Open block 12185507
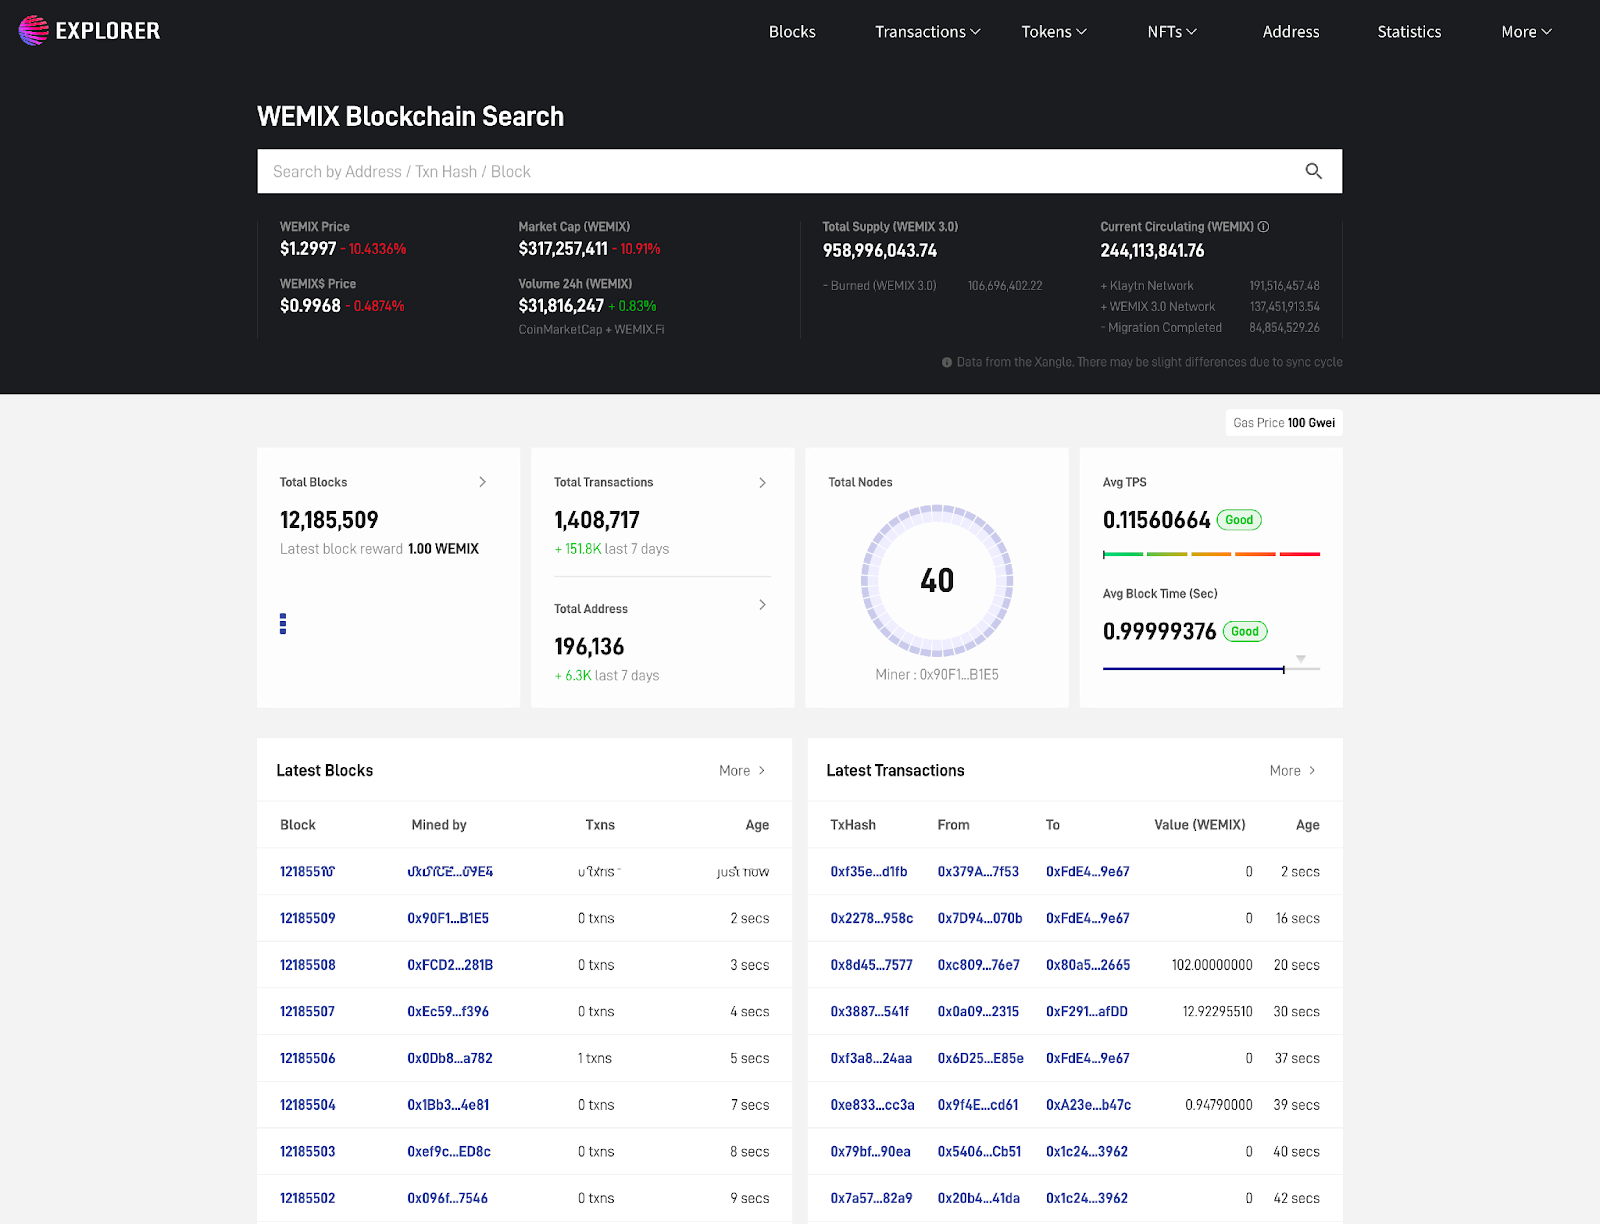 click(x=308, y=1011)
